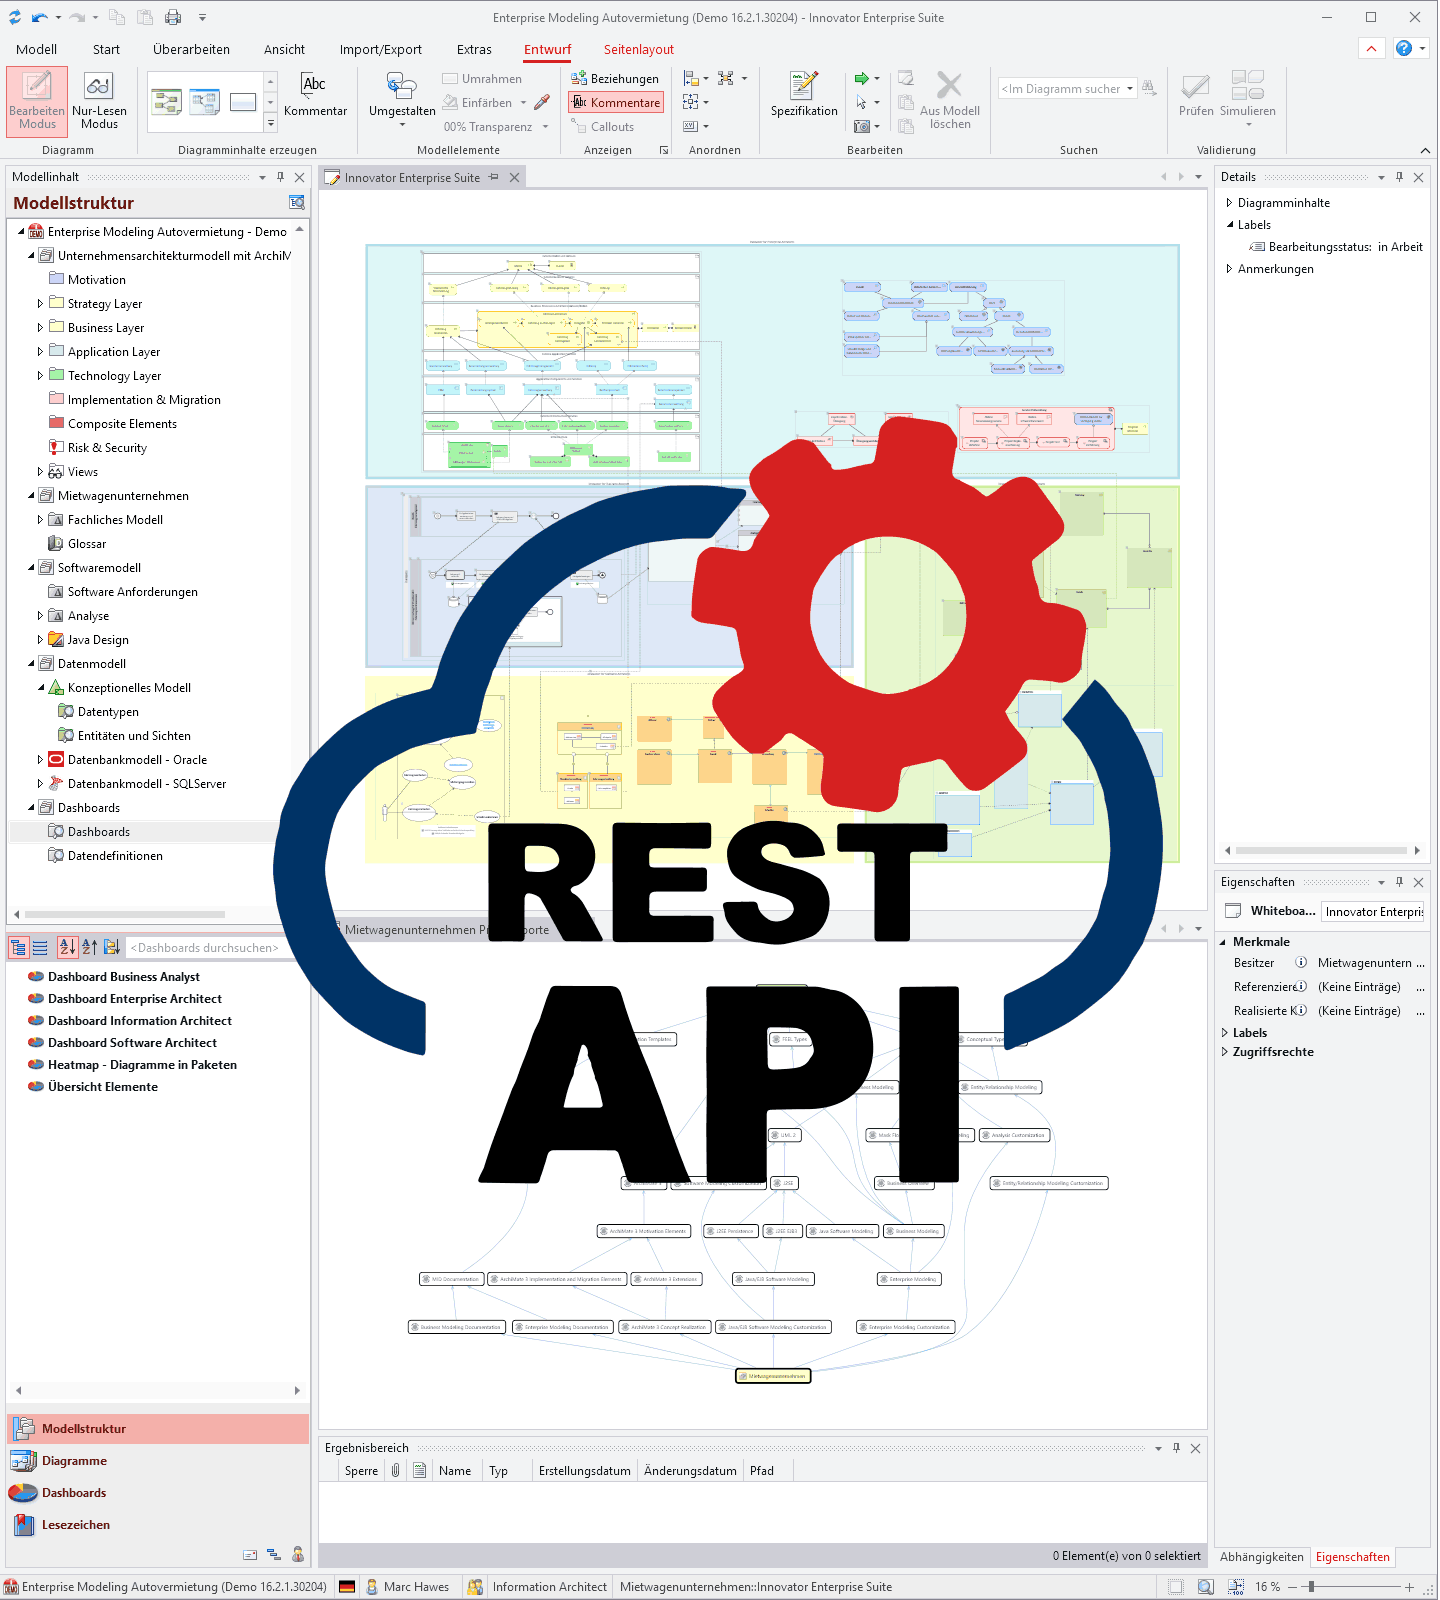Switch to Nur-Lesen Modus
The image size is (1440, 1600).
[x=99, y=100]
